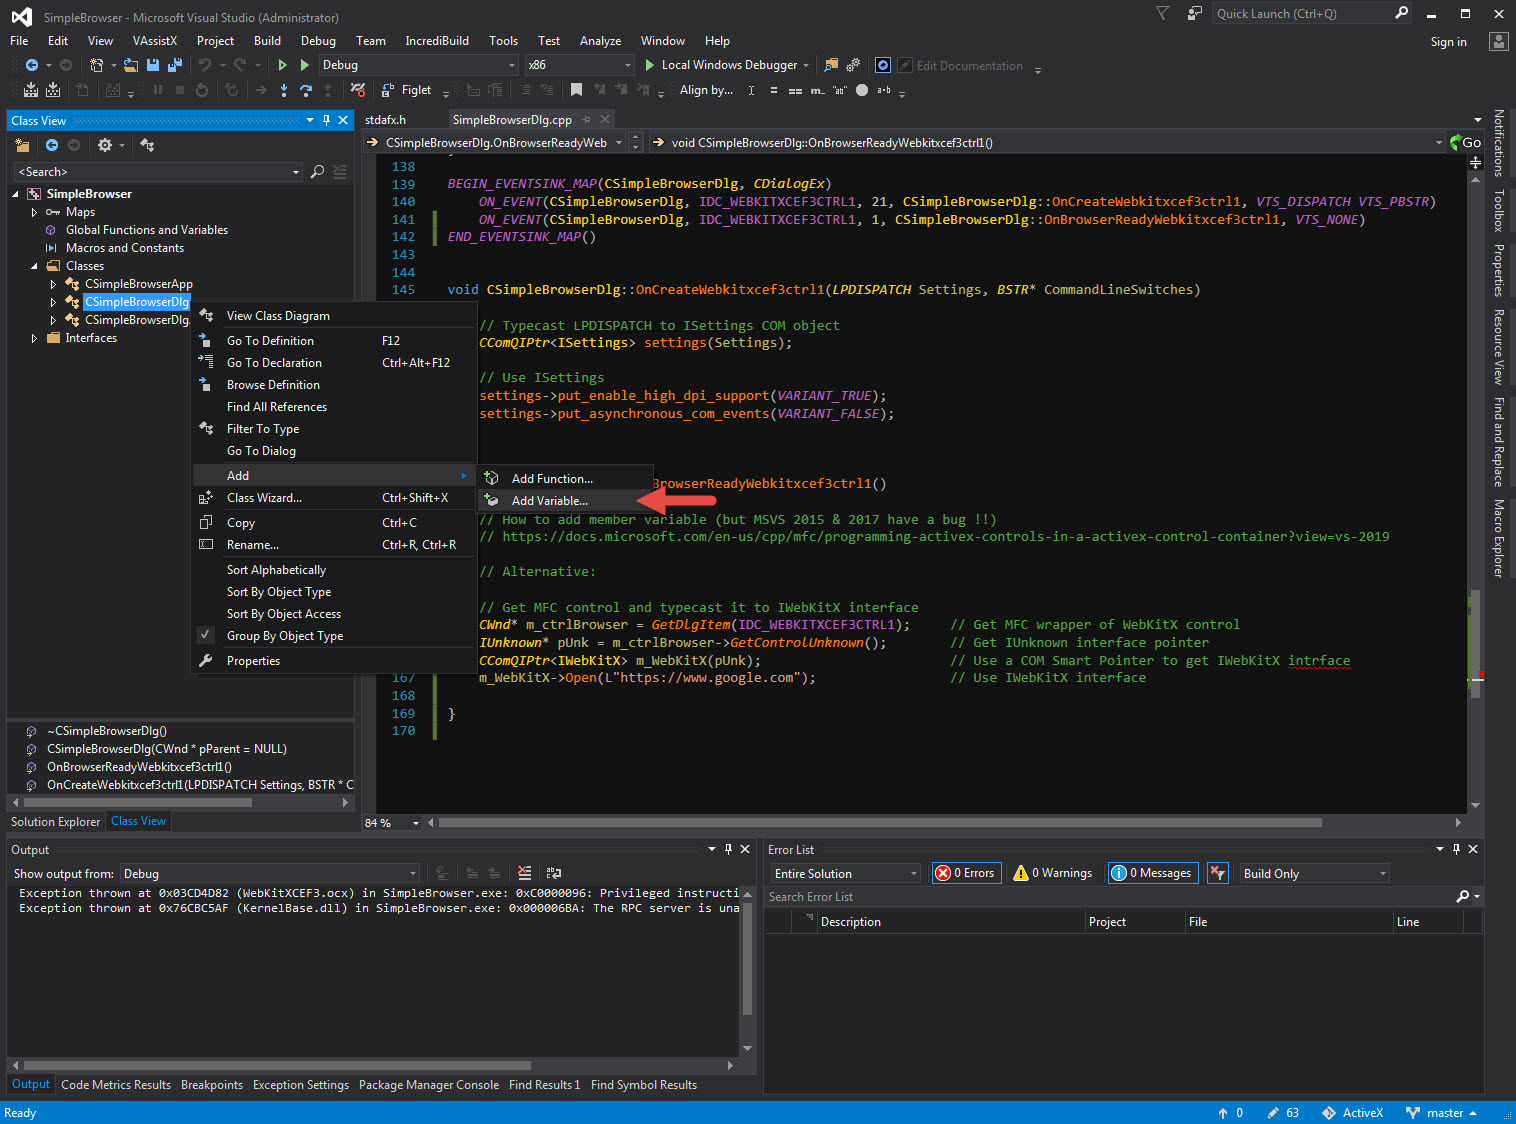
Task: Open the Entire Solution scope dropdown
Action: (x=845, y=873)
